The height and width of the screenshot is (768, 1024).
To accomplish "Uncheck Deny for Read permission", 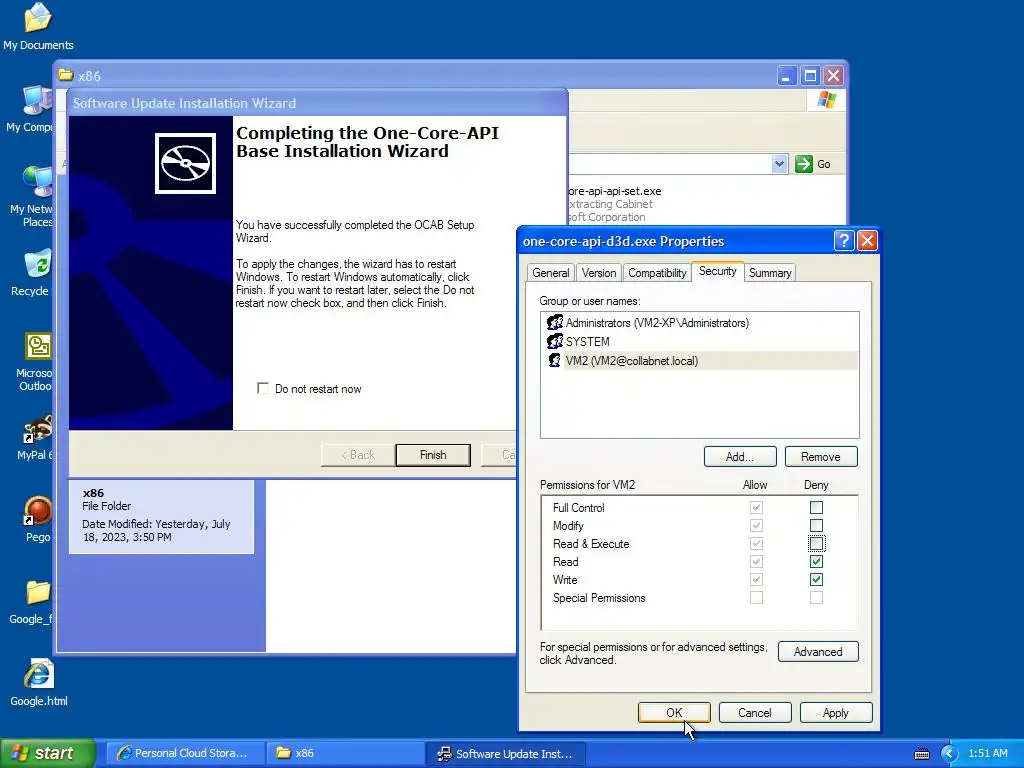I will click(x=816, y=562).
